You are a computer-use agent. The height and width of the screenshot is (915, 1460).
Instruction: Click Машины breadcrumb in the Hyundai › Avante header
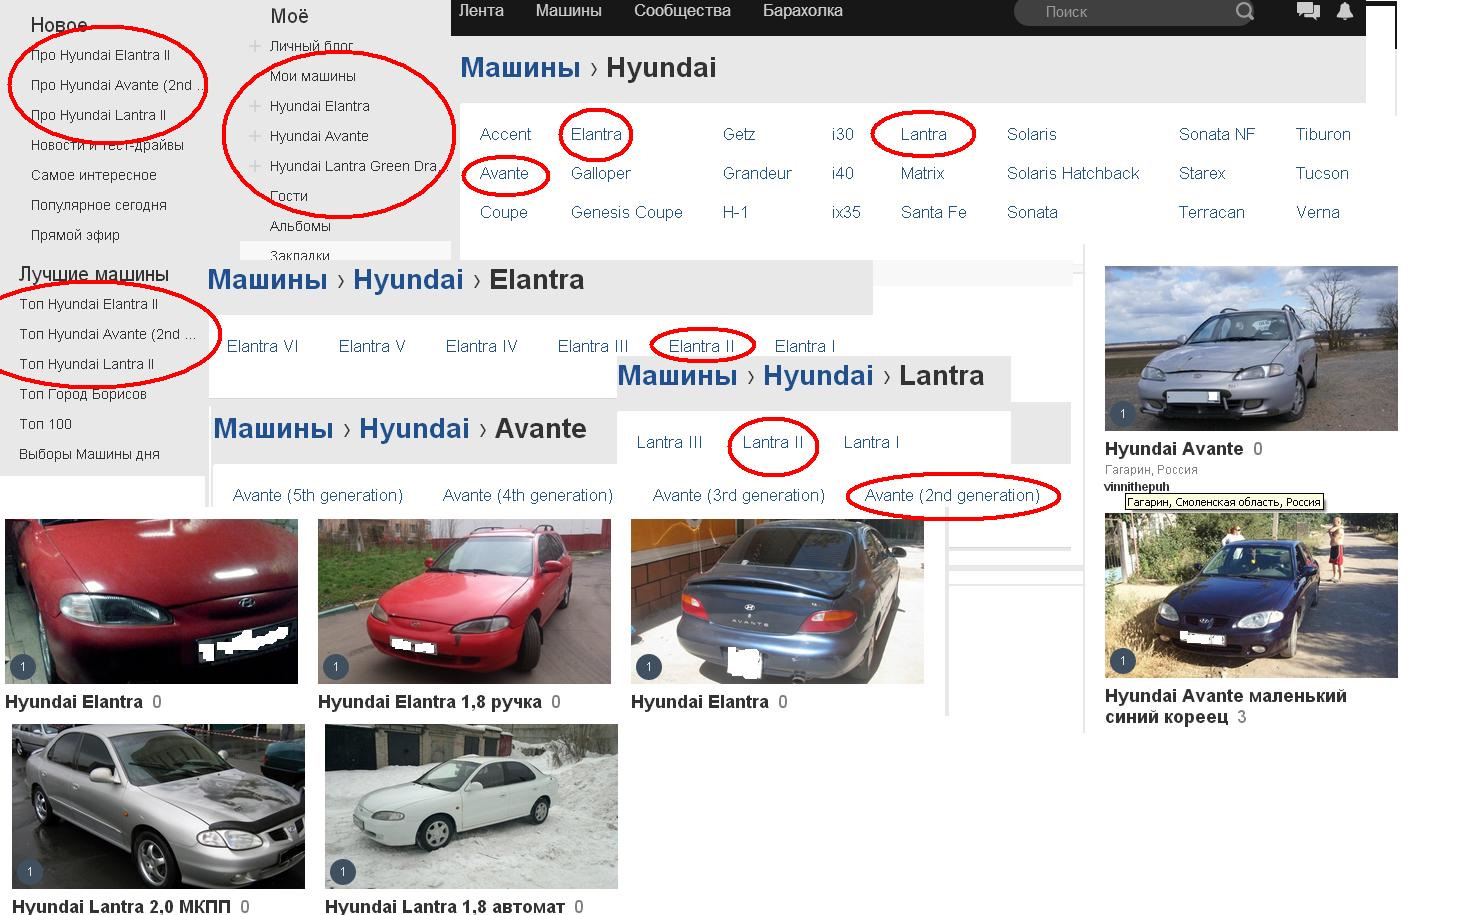[273, 428]
